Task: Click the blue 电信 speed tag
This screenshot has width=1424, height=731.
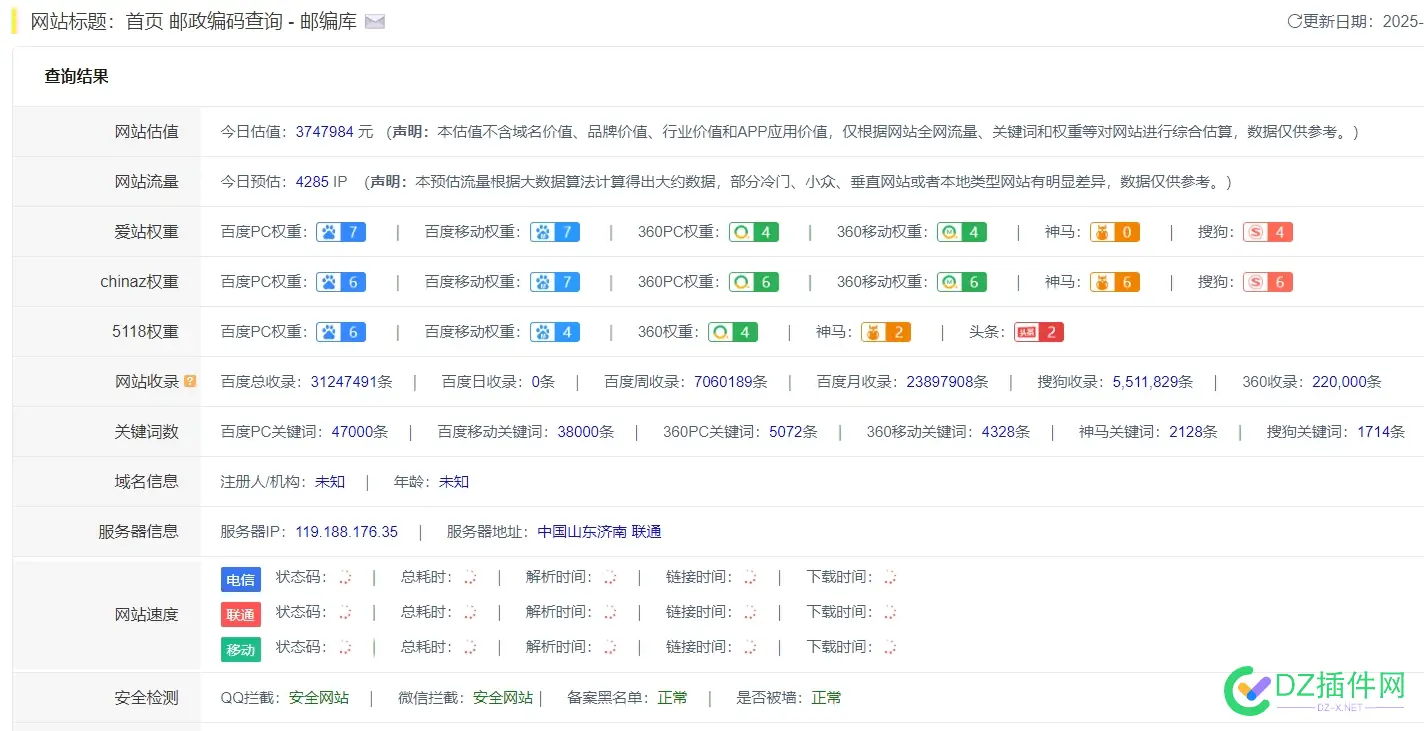Action: [241, 579]
